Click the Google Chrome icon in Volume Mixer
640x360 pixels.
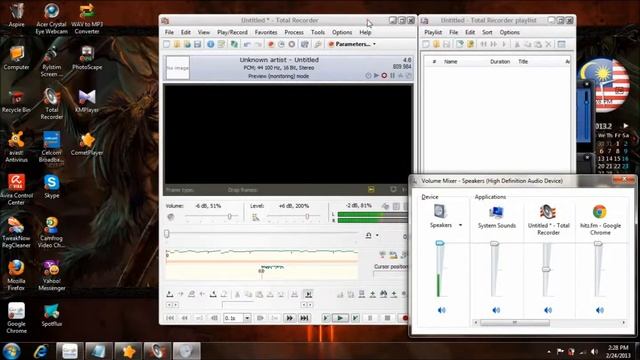click(600, 212)
